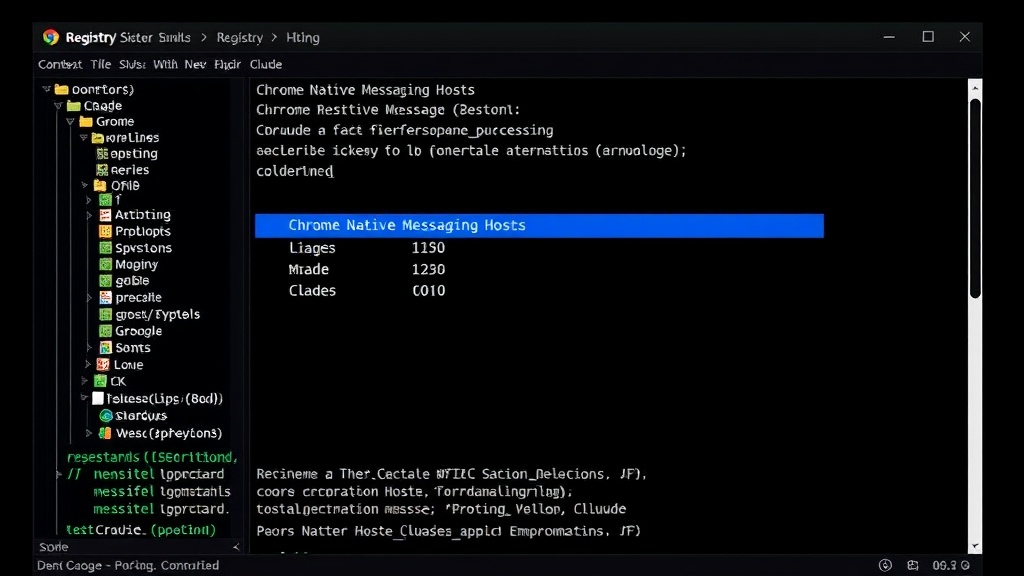Click the testCradie (ppetinn) line
The image size is (1024, 576).
pos(140,530)
